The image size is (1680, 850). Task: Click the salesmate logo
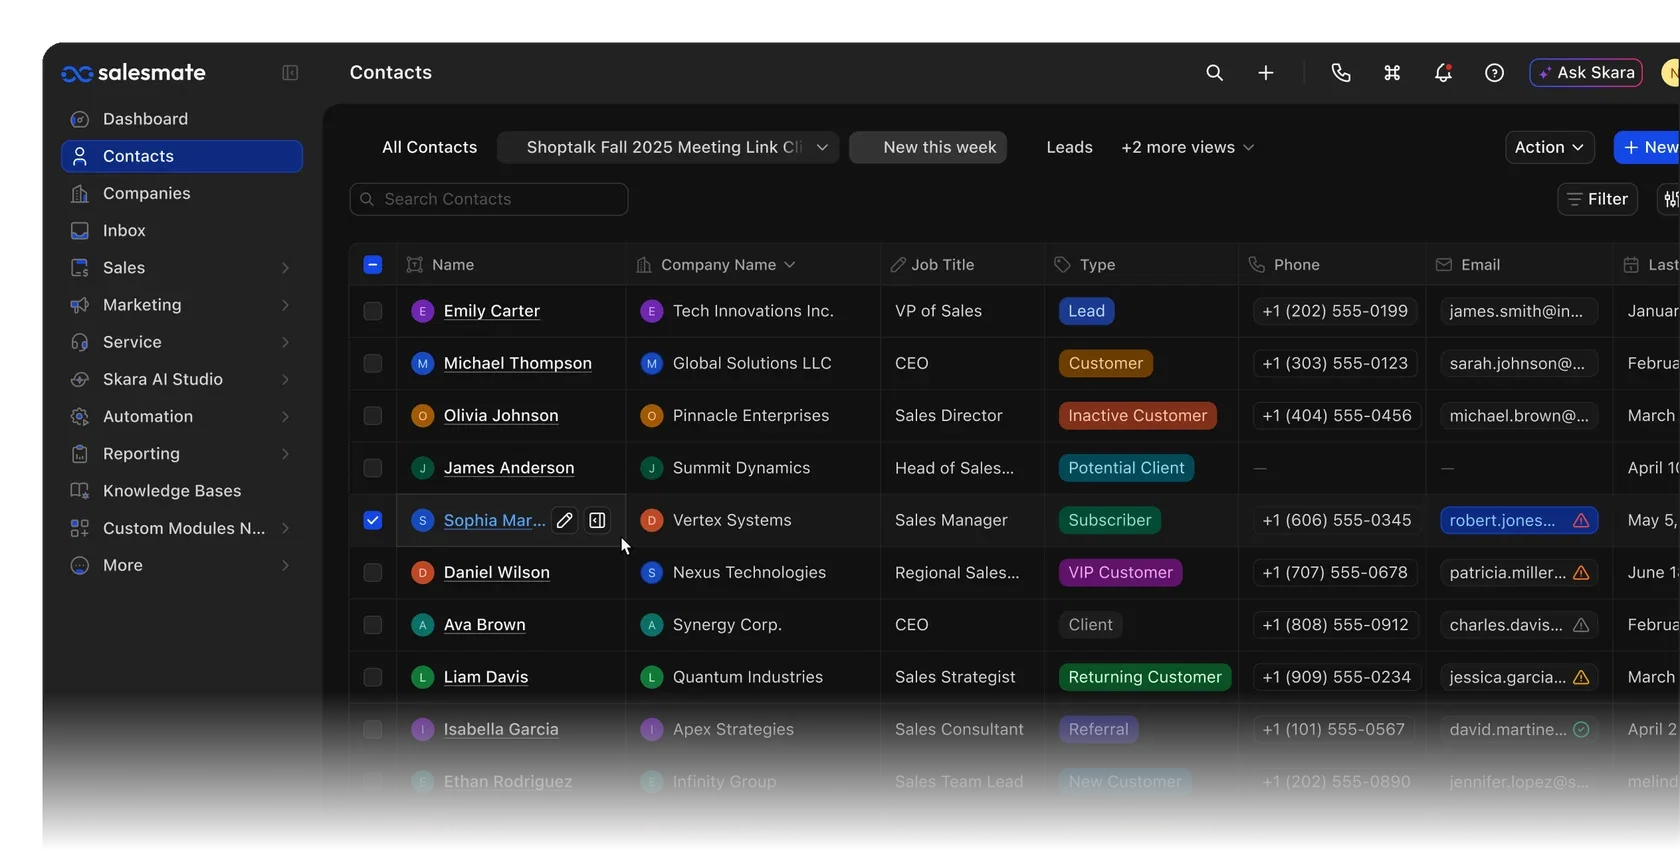133,73
